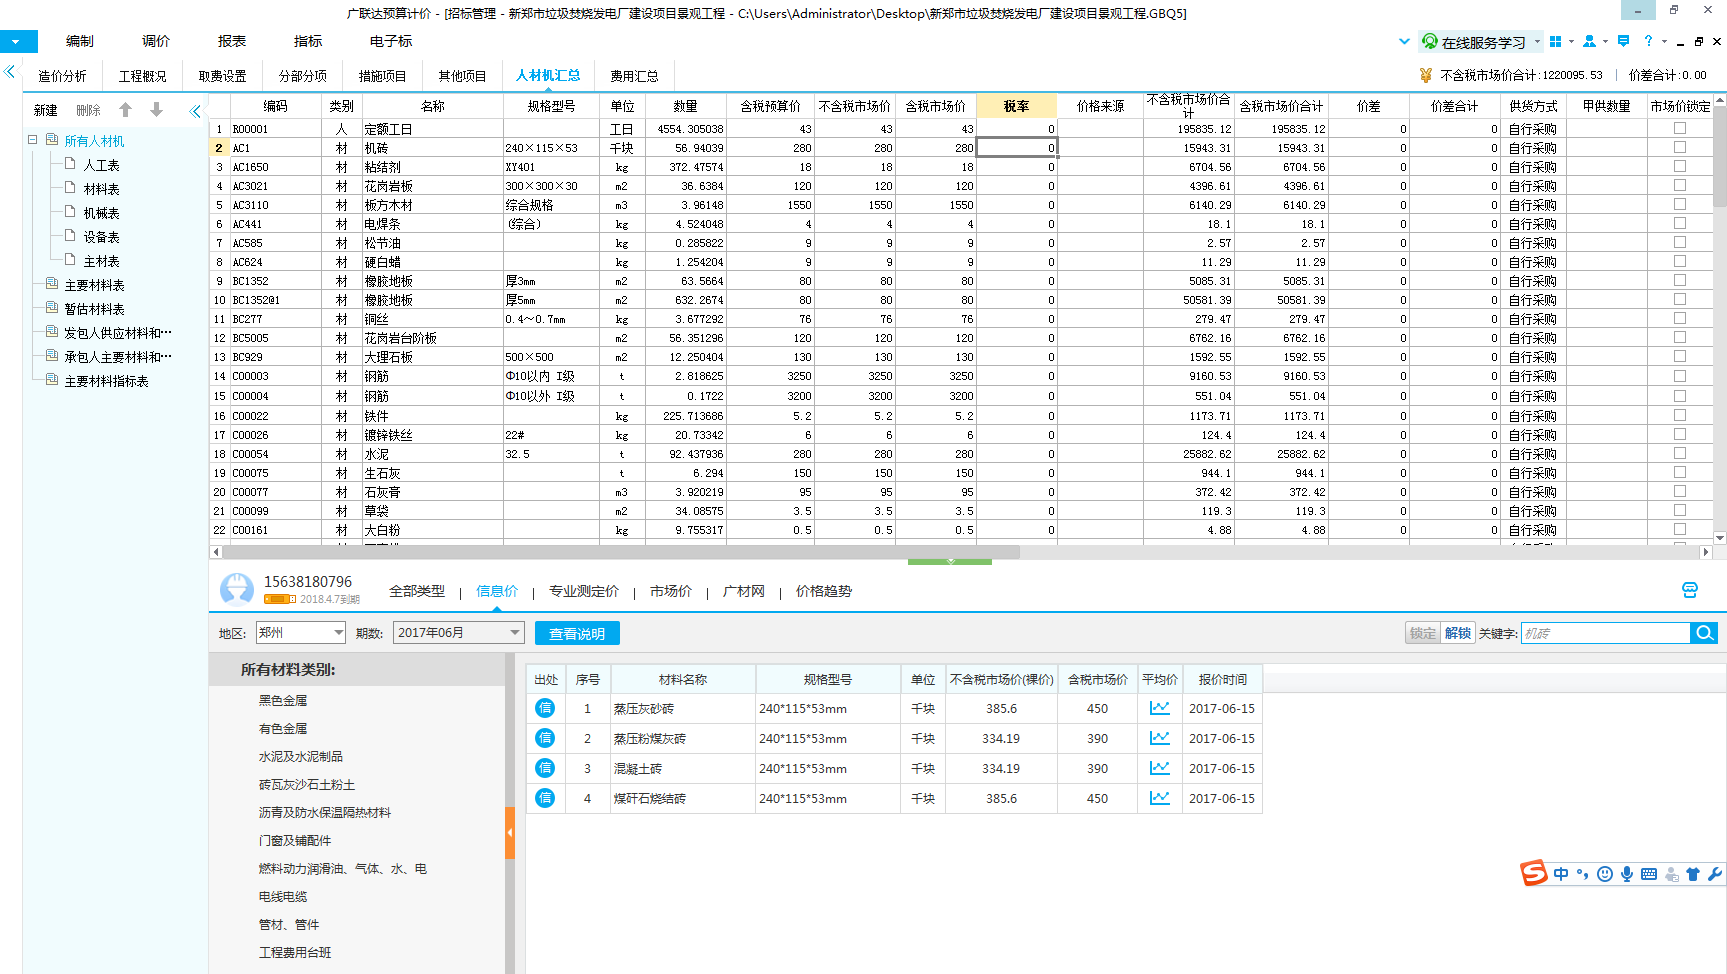This screenshot has height=974, width=1727.
Task: Click the user avatar in price panel
Action: [237, 589]
